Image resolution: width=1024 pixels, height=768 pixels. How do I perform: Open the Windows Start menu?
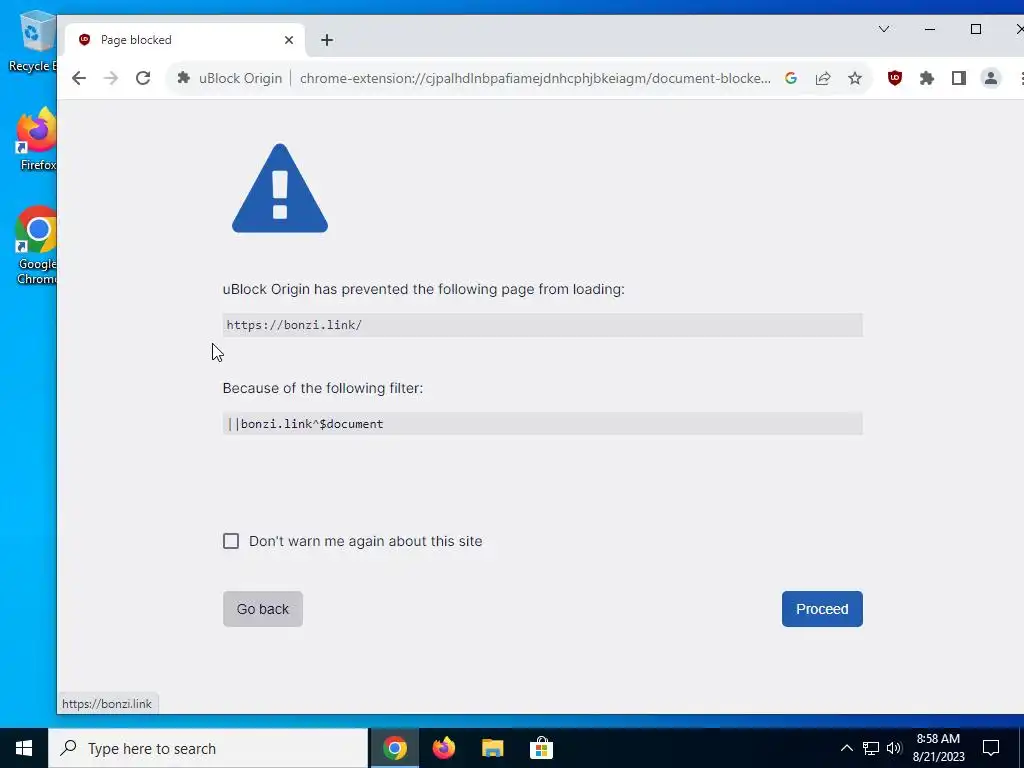[x=24, y=748]
